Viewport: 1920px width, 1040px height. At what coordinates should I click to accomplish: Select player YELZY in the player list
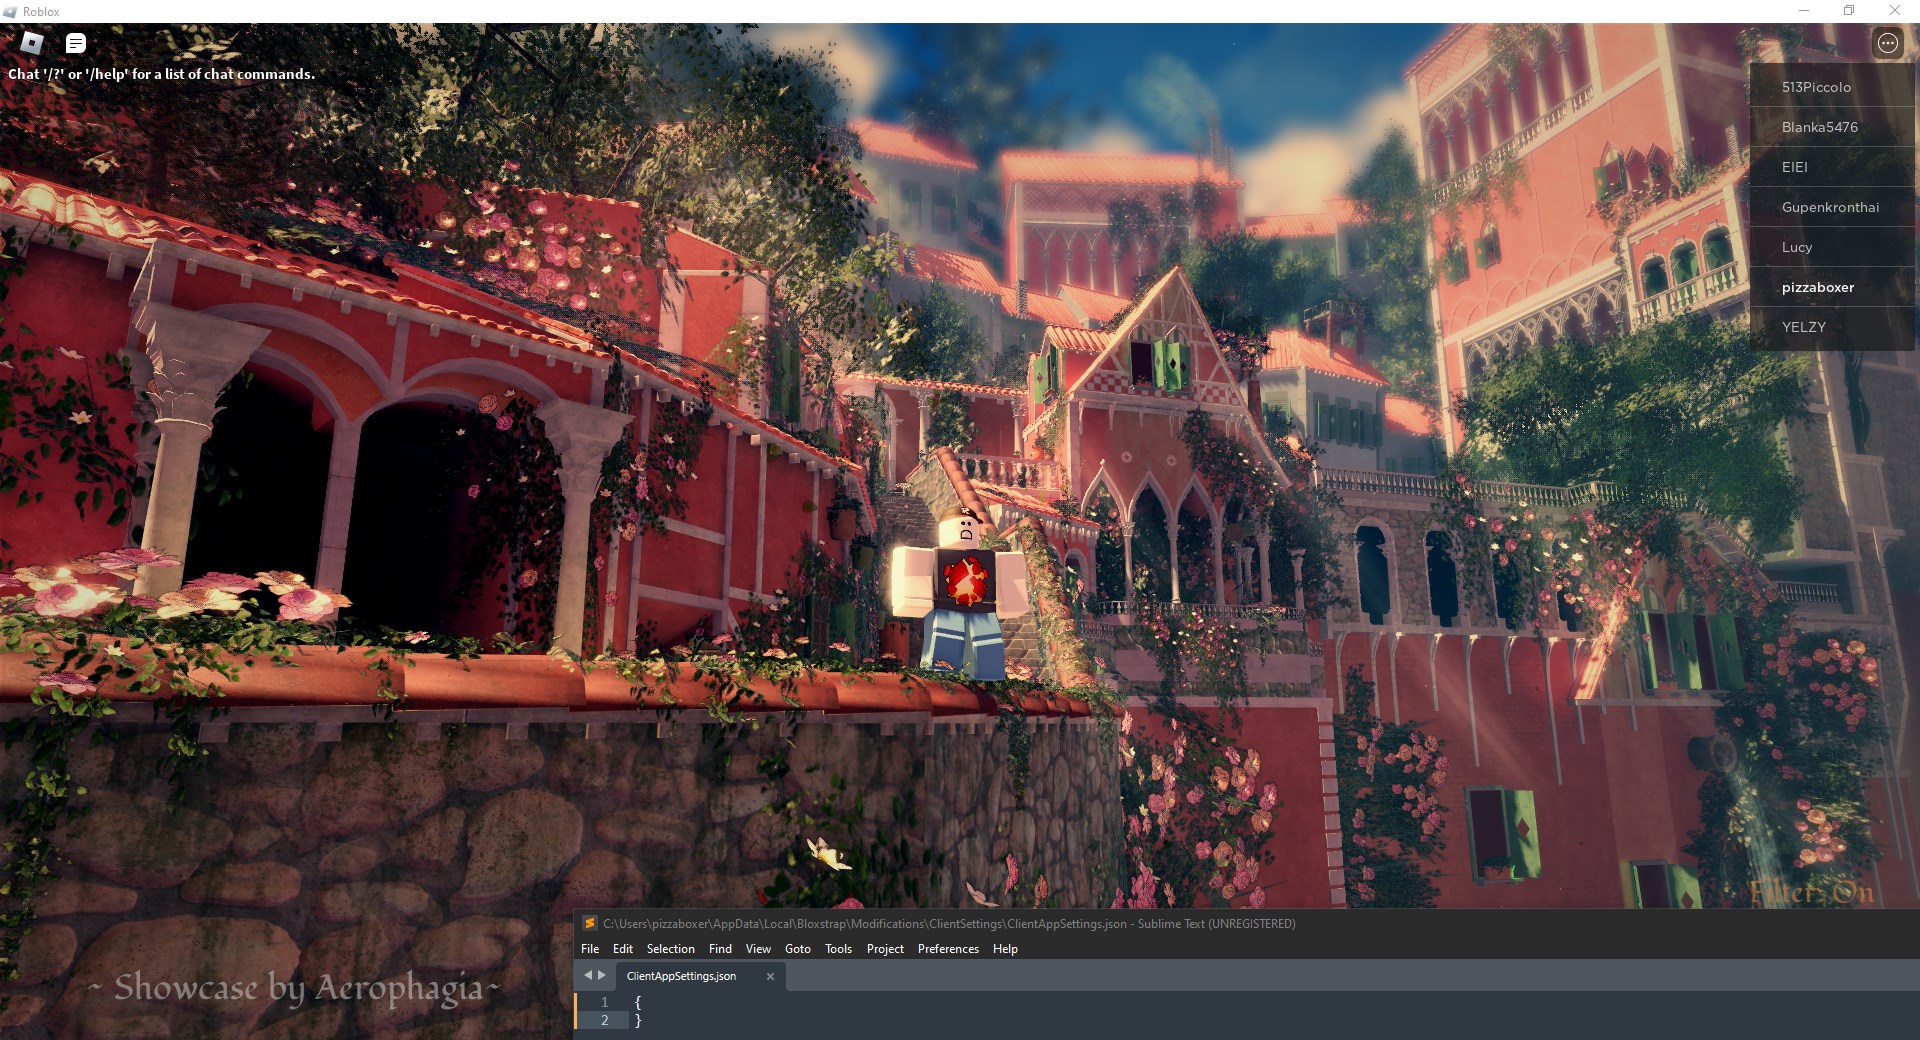pos(1832,327)
